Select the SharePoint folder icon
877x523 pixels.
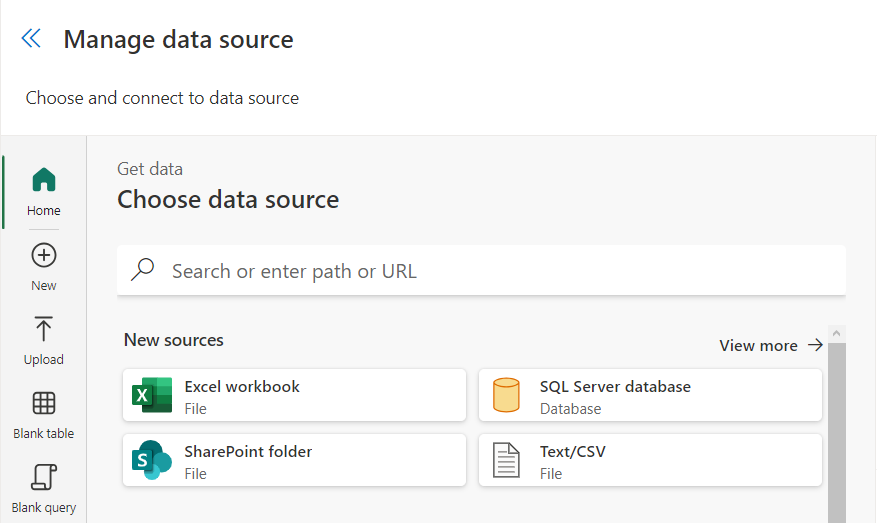tap(152, 460)
